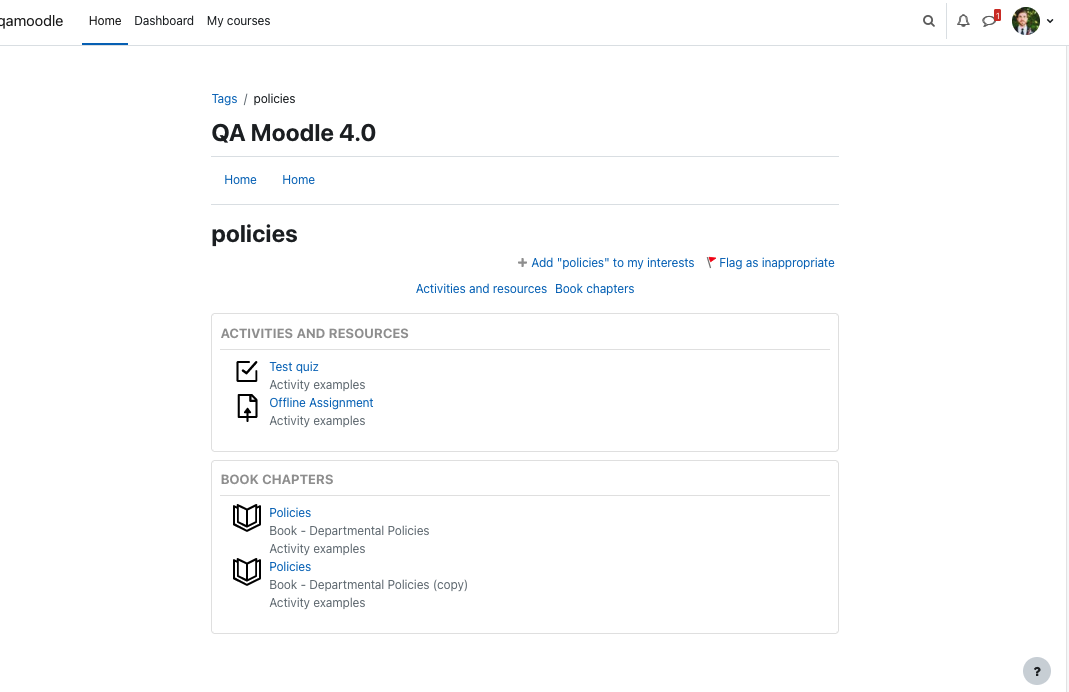The image size is (1069, 692).
Task: Click the second Policies book icon
Action: (247, 571)
